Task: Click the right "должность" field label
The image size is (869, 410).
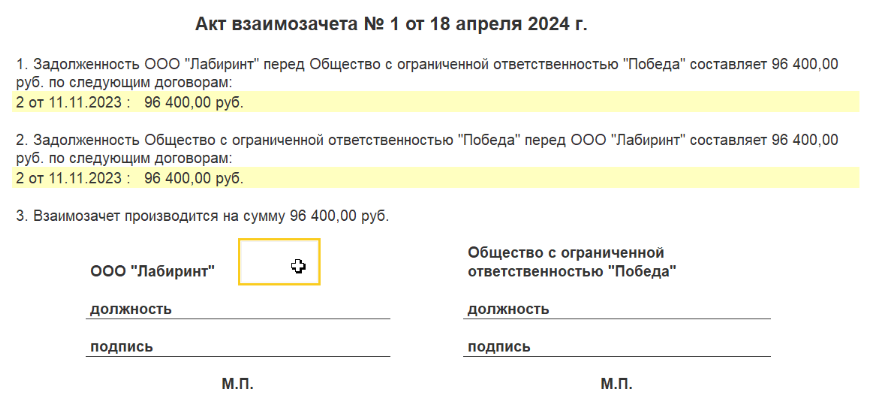Action: (x=508, y=309)
